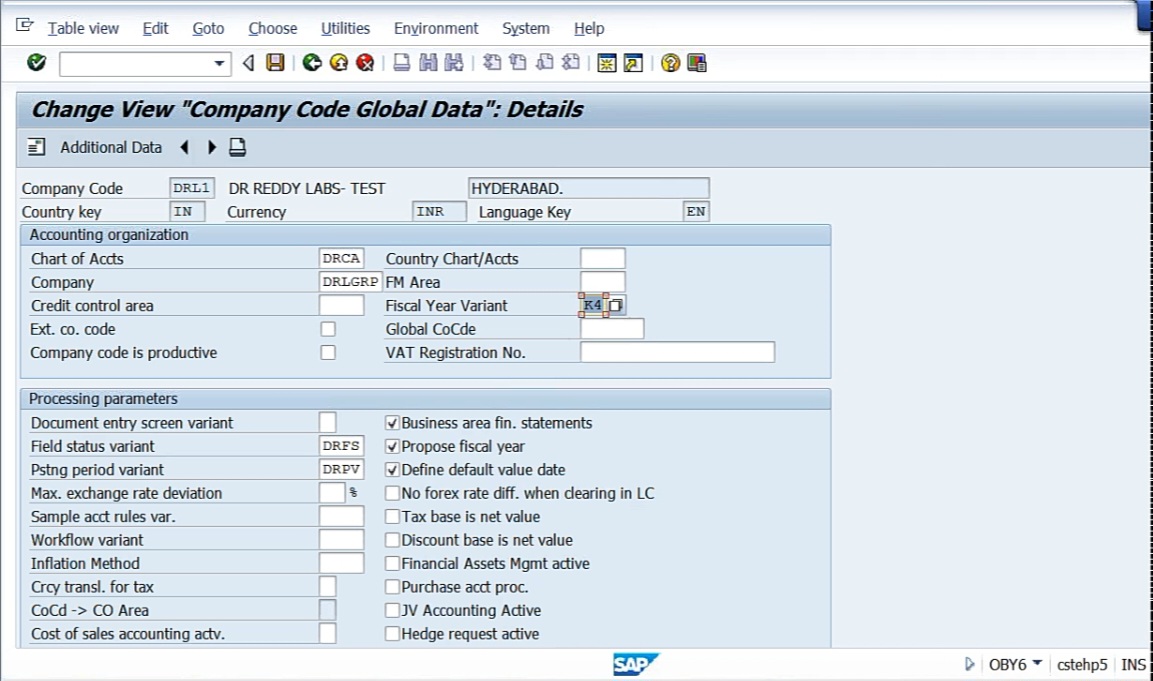This screenshot has height=681, width=1153.
Task: Open the Table view menu
Action: (x=83, y=28)
